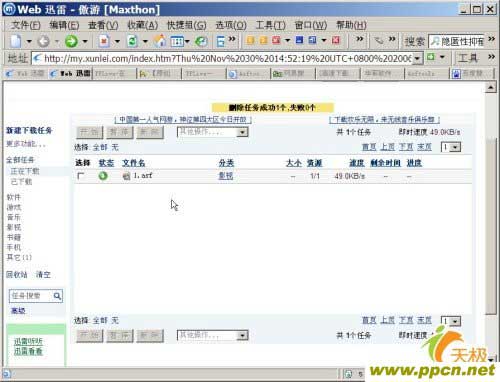The width and height of the screenshot is (500, 382).
Task: Click inside the 任务搜索 input field
Action: [31, 296]
